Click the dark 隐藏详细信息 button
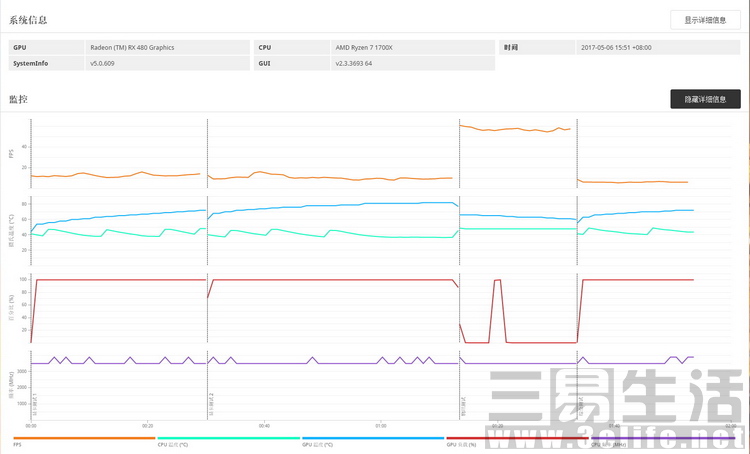 [x=705, y=99]
